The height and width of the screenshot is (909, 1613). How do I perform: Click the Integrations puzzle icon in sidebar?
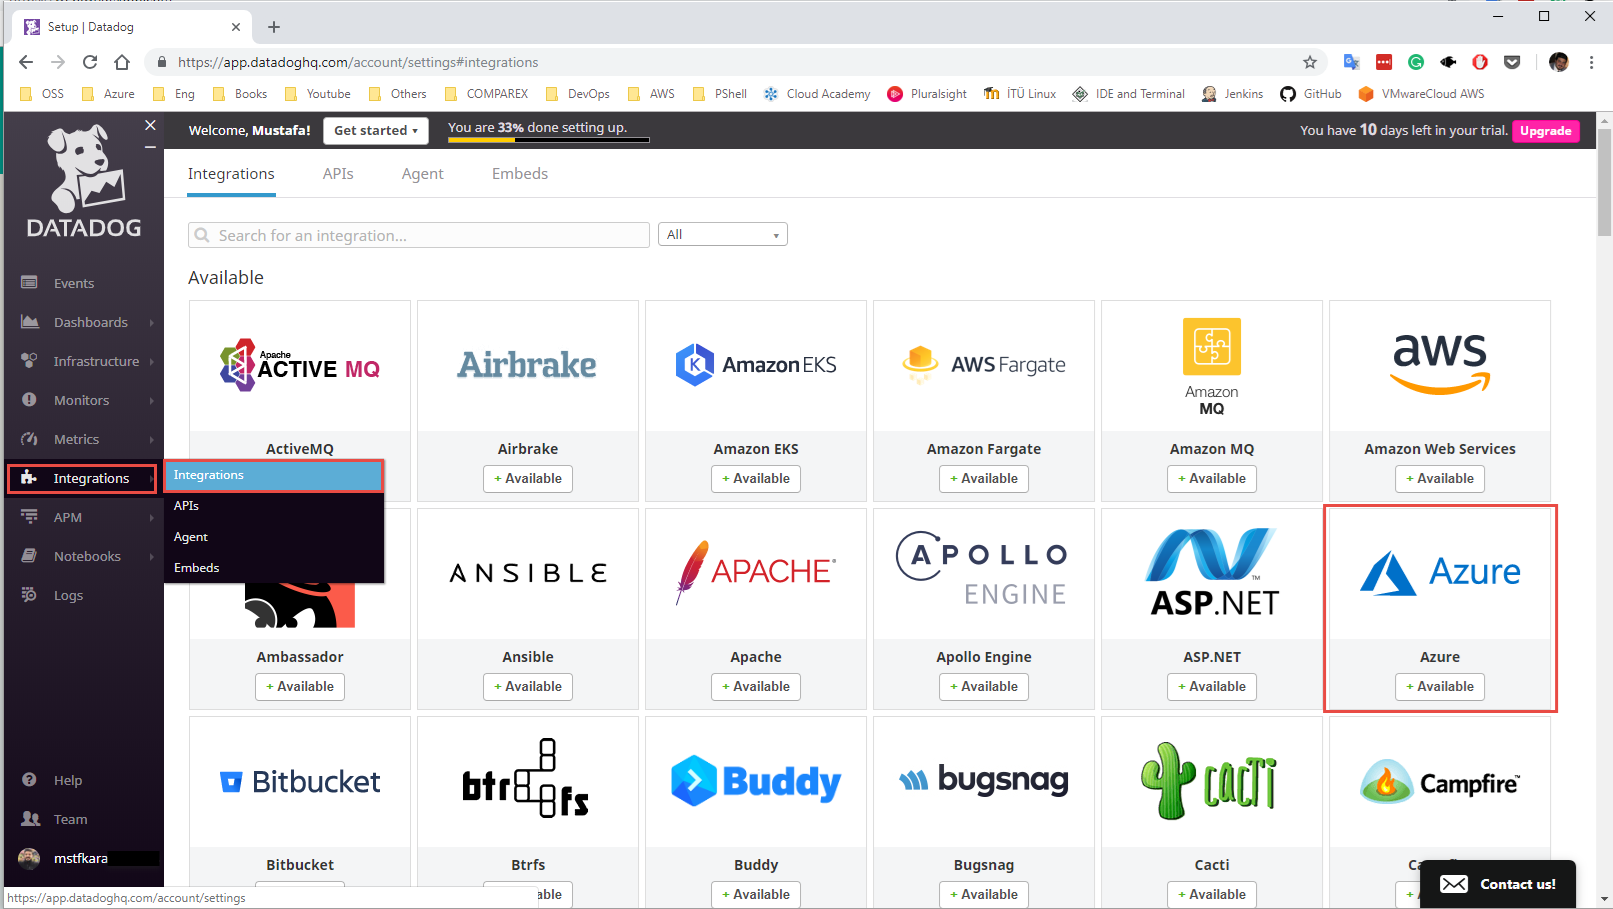(x=30, y=478)
